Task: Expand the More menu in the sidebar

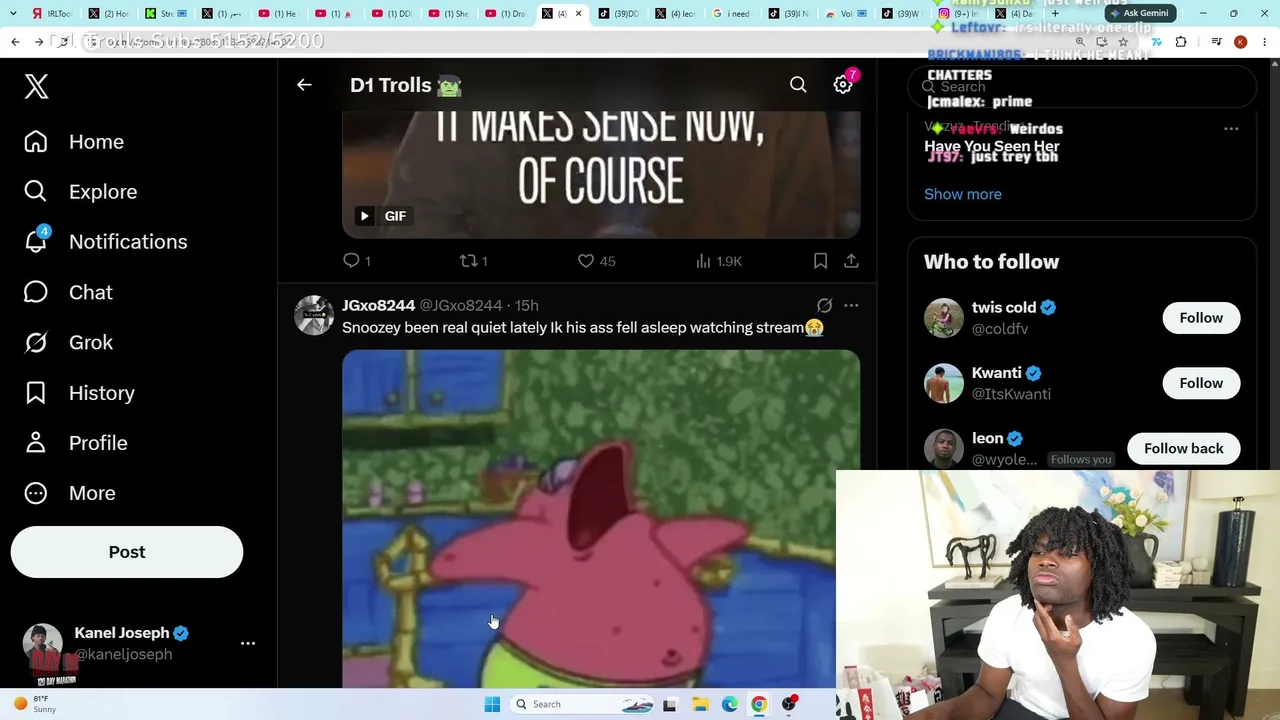Action: tap(70, 493)
